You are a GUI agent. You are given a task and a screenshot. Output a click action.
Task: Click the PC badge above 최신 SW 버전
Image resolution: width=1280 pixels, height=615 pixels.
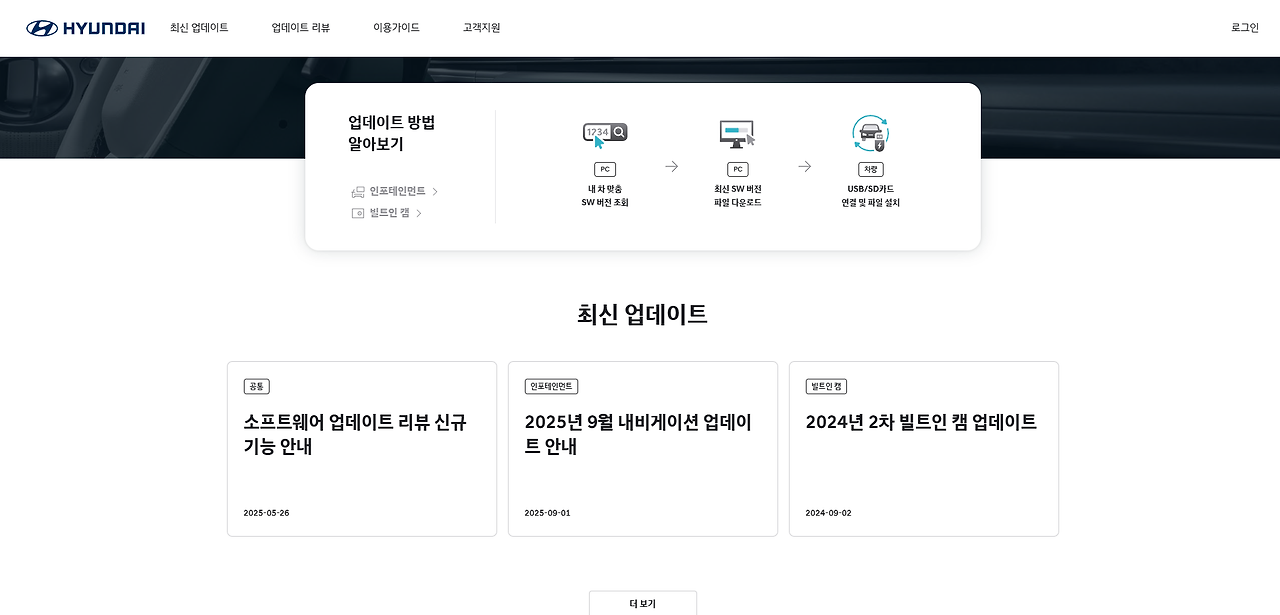point(737,169)
